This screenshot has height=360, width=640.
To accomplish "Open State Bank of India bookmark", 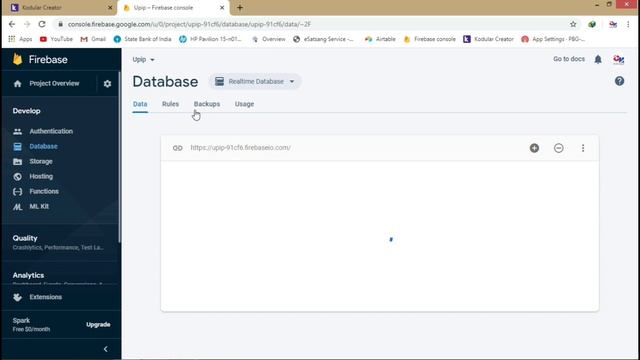I will (143, 39).
